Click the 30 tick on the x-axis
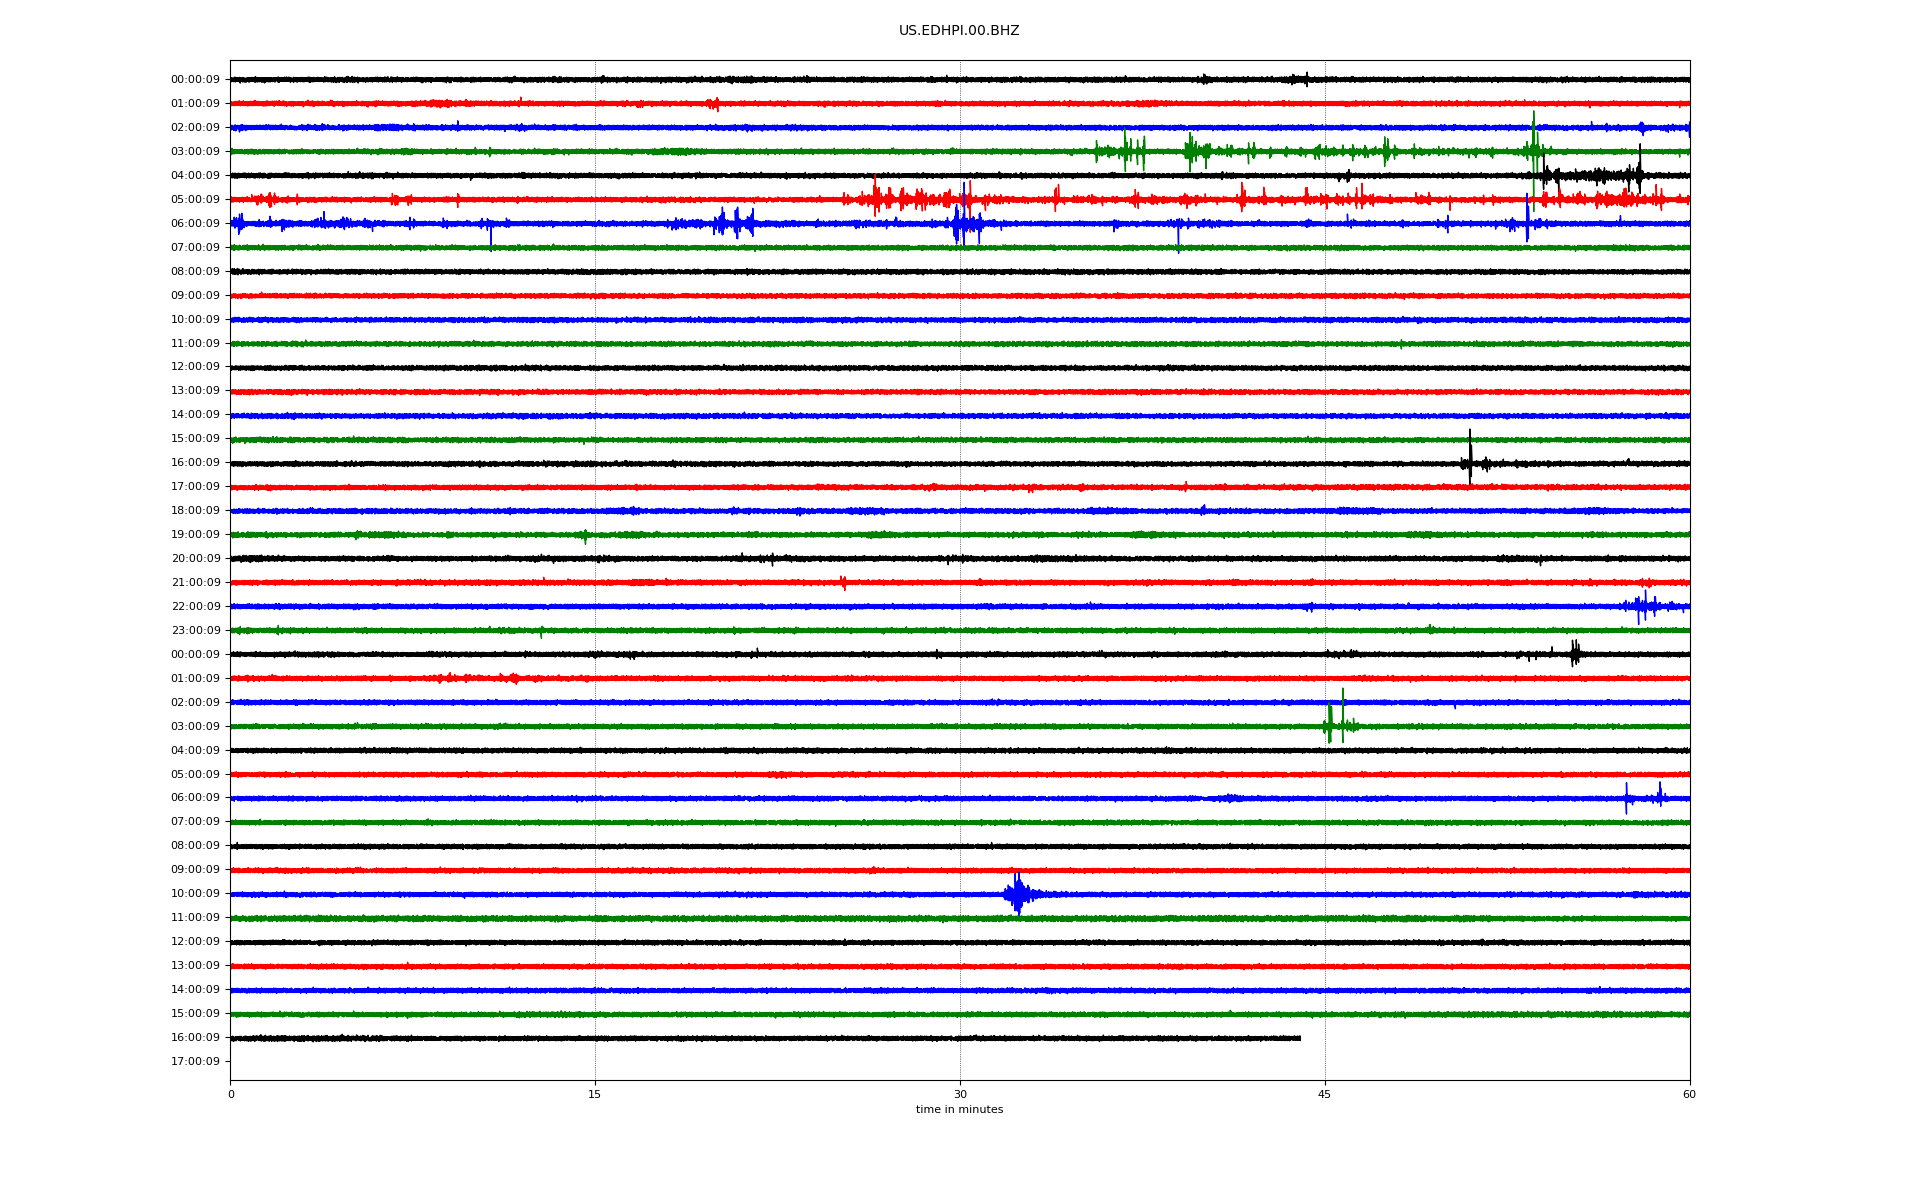1920x1200 pixels. pyautogui.click(x=960, y=1094)
